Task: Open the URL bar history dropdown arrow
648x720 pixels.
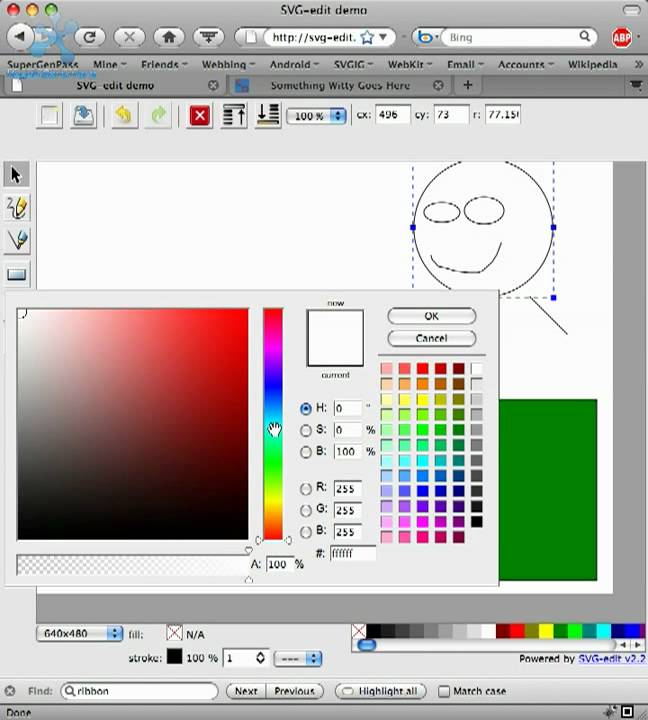Action: coord(383,37)
